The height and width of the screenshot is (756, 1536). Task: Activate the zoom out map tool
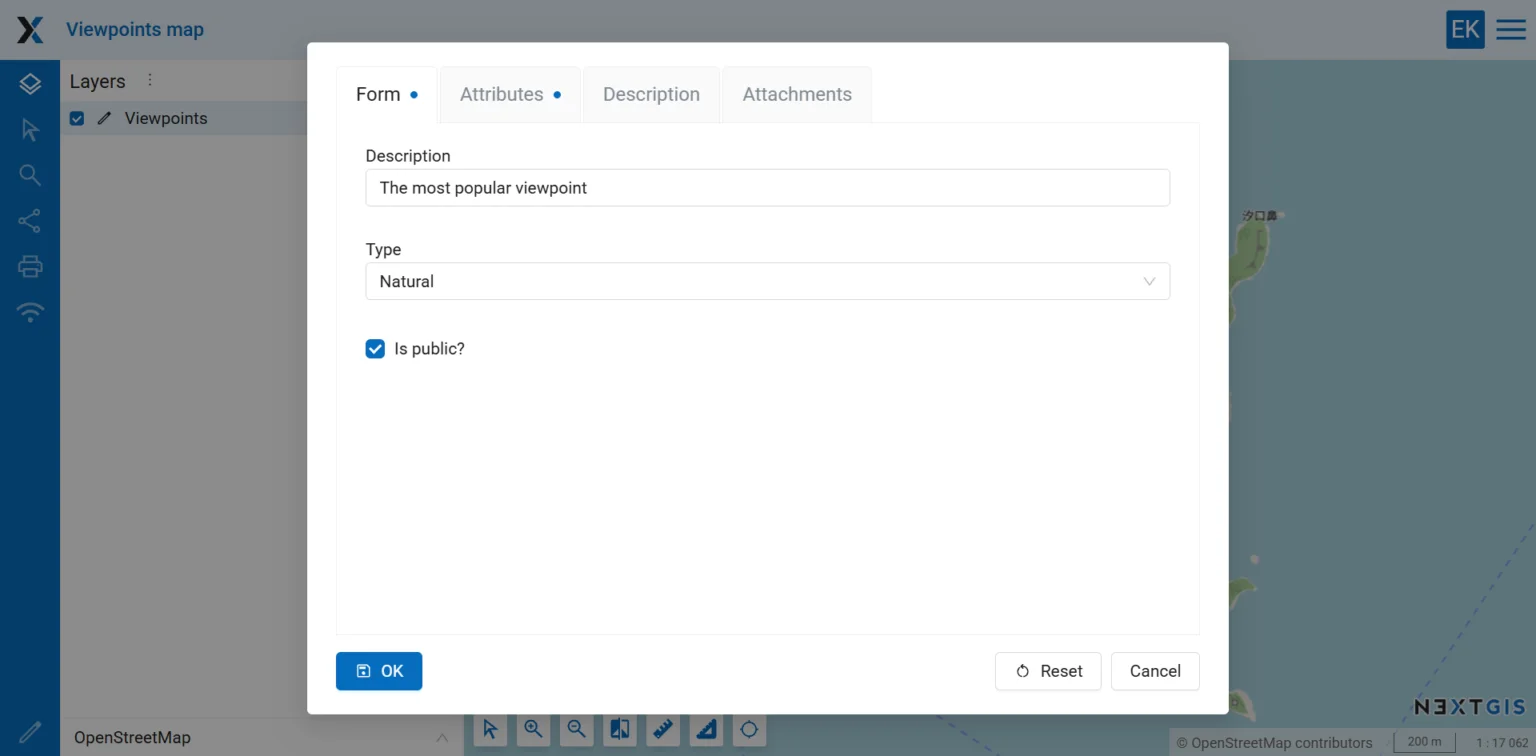[576, 729]
